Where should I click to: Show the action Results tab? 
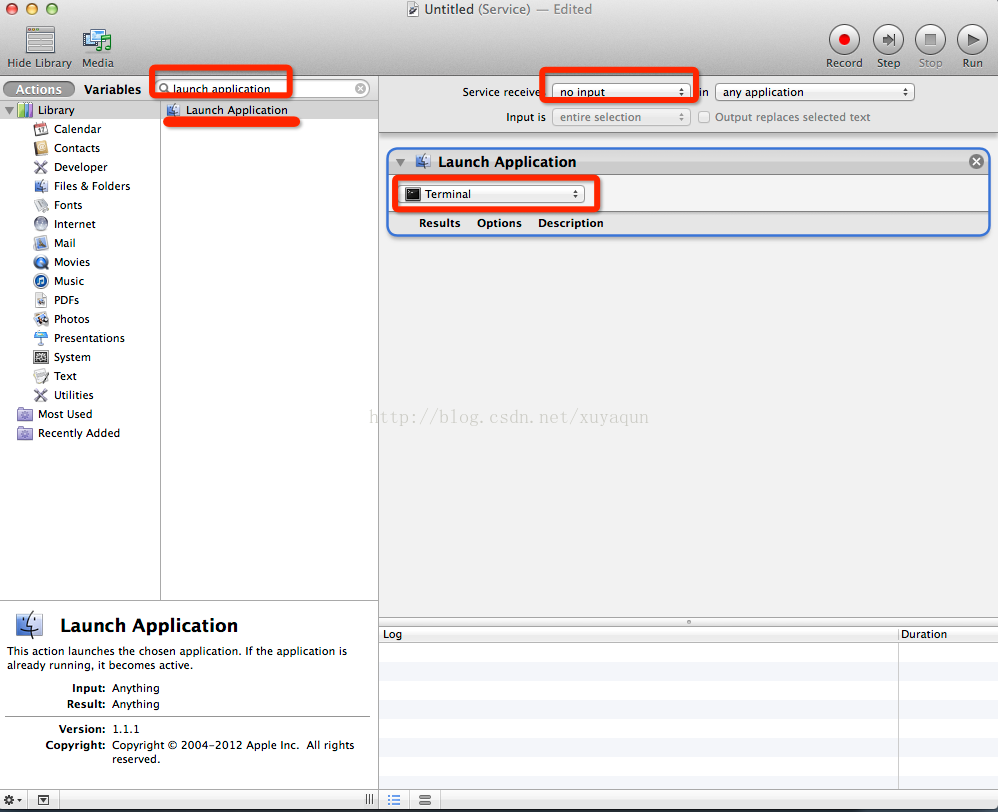(439, 223)
